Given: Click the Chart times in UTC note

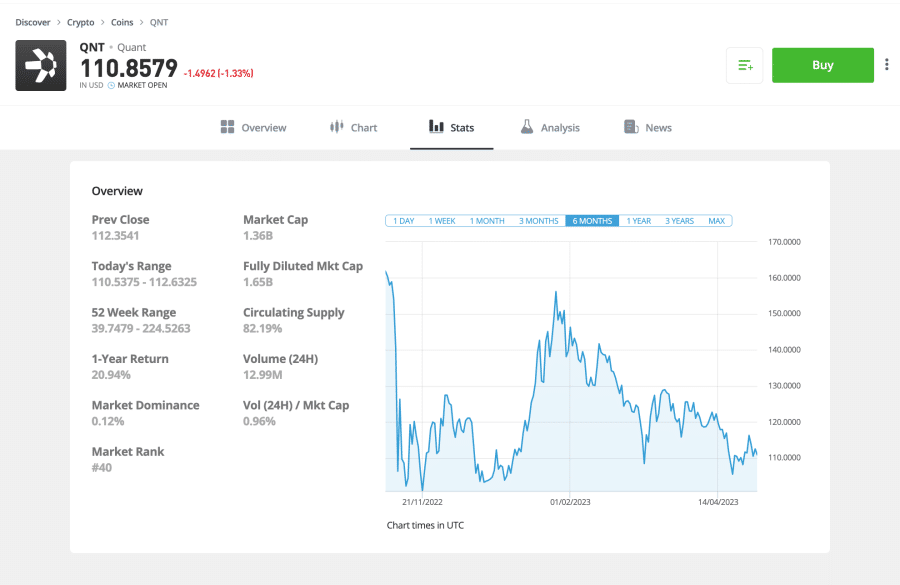Looking at the screenshot, I should pos(425,525).
